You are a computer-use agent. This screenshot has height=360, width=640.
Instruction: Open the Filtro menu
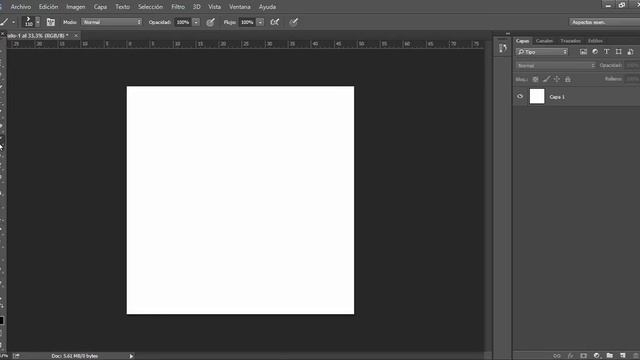point(178,7)
